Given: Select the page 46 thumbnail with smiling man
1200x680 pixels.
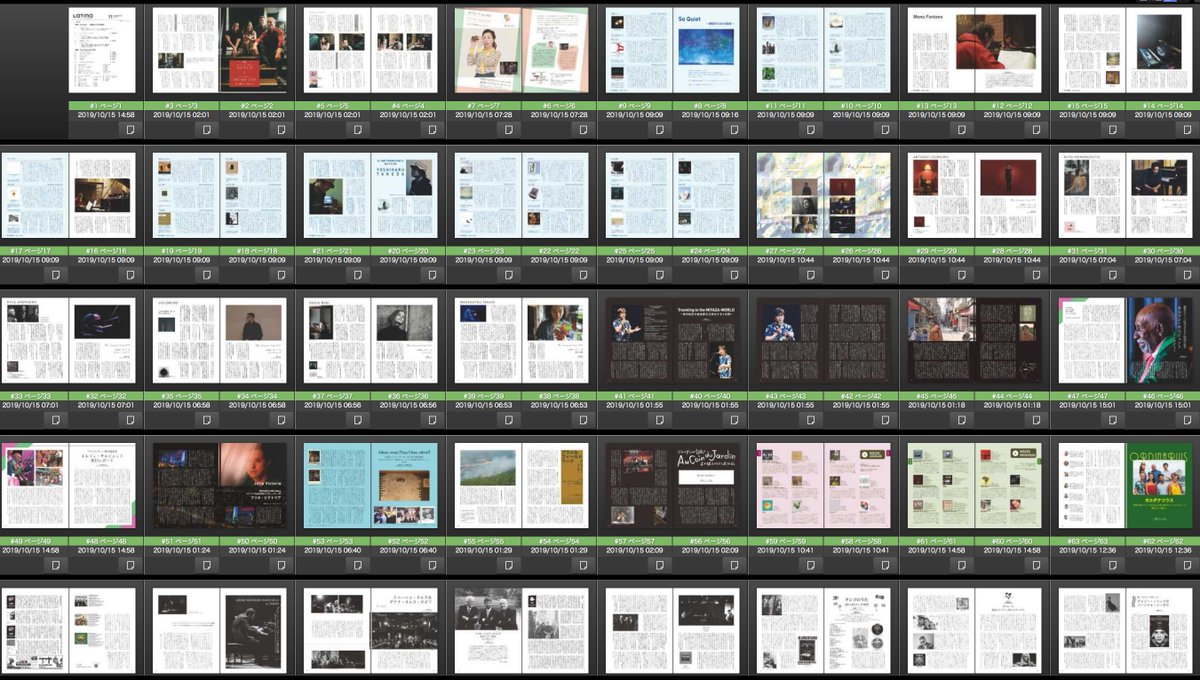Looking at the screenshot, I should [1158, 341].
